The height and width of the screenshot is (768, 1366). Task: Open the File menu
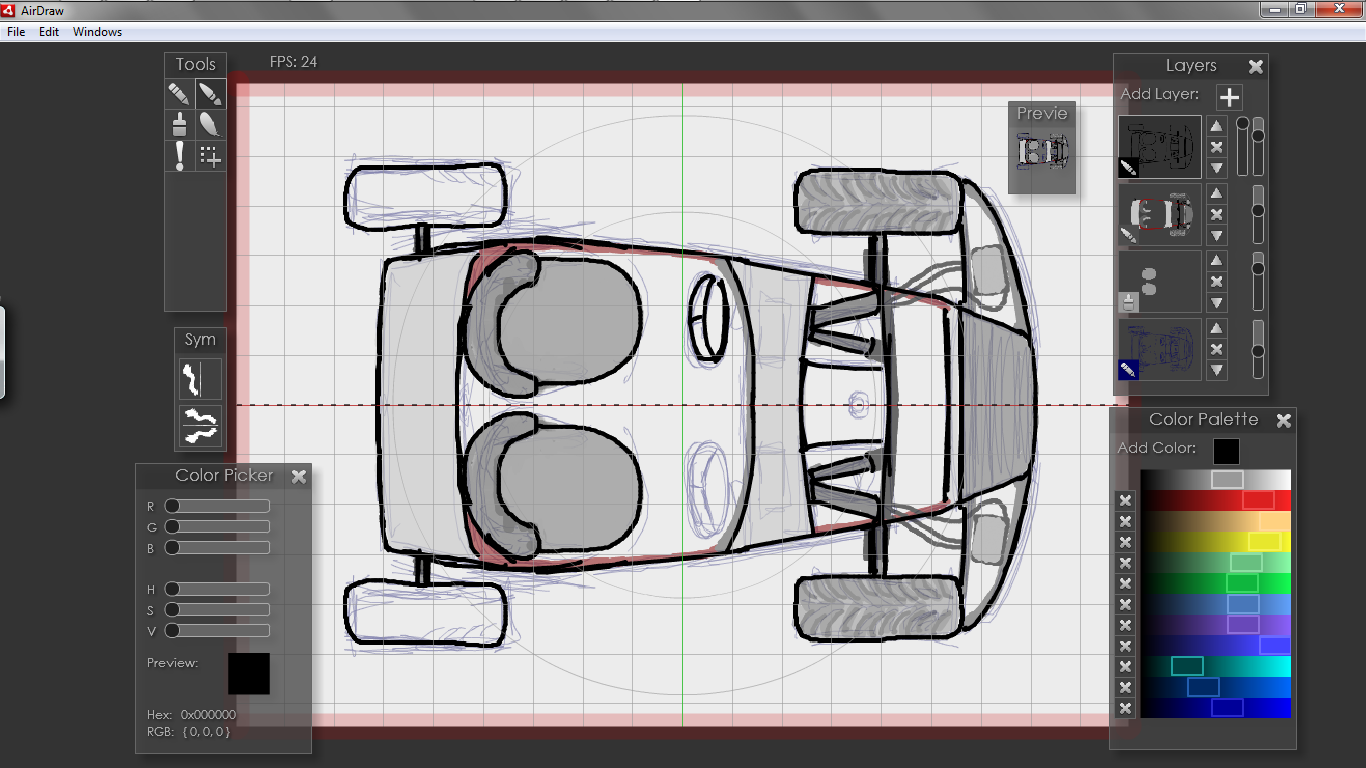16,31
